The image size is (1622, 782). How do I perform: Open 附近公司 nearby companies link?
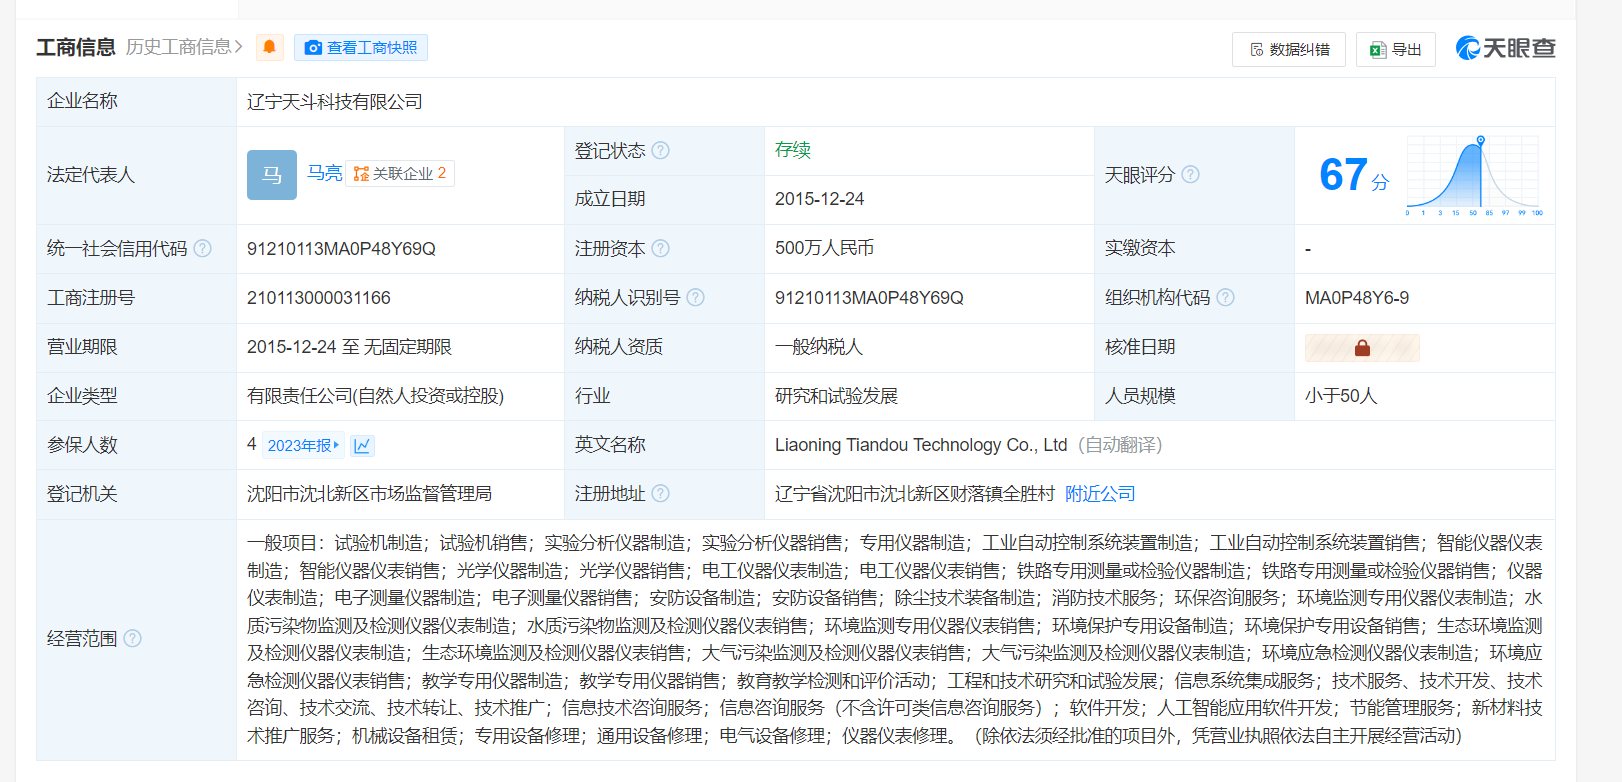(1100, 493)
